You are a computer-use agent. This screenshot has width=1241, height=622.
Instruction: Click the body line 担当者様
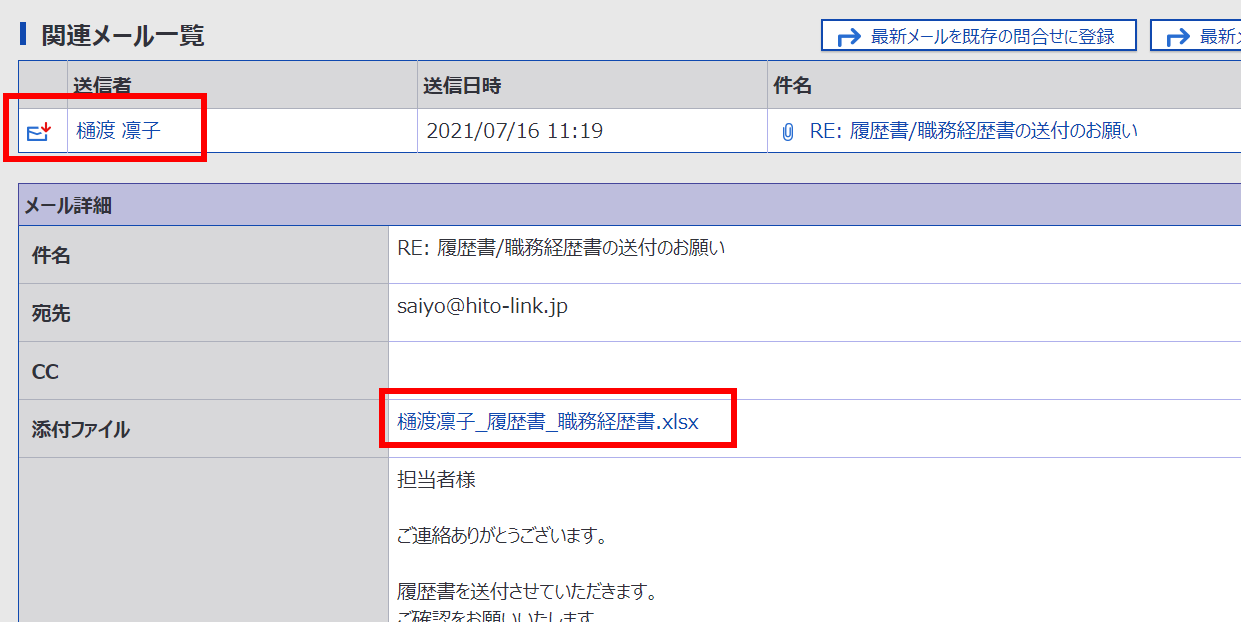tap(436, 480)
